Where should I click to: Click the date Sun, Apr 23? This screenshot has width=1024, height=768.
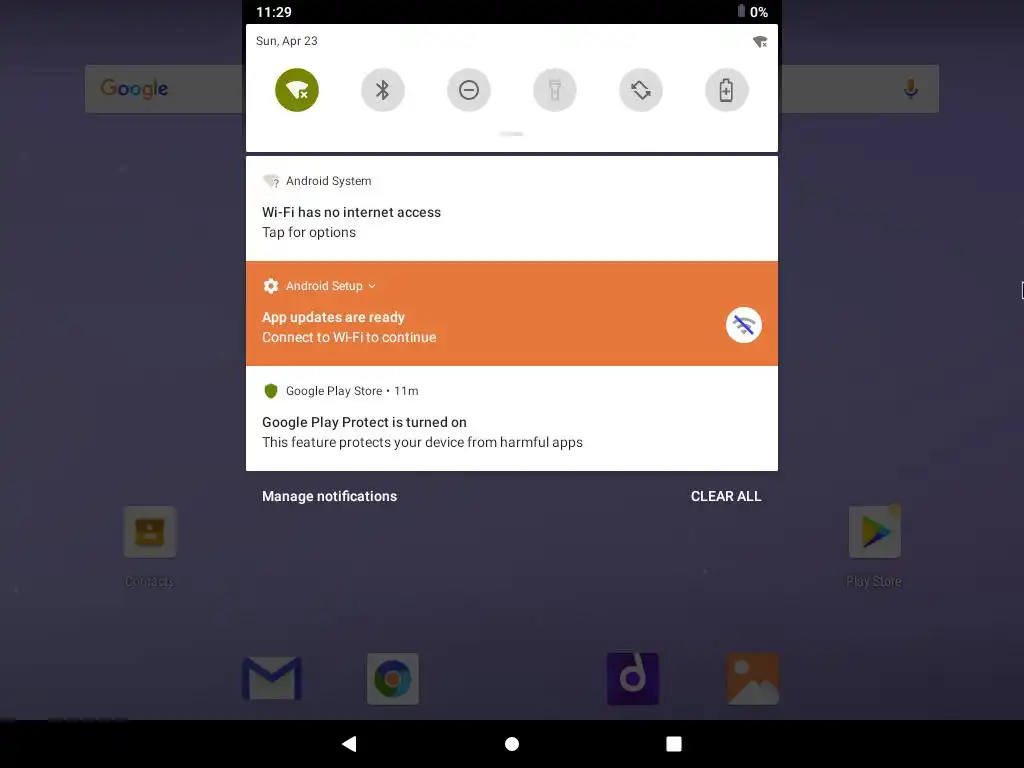click(287, 41)
